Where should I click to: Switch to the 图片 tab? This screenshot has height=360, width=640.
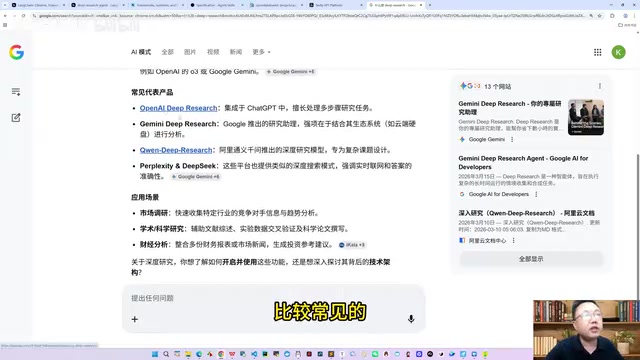(x=190, y=52)
